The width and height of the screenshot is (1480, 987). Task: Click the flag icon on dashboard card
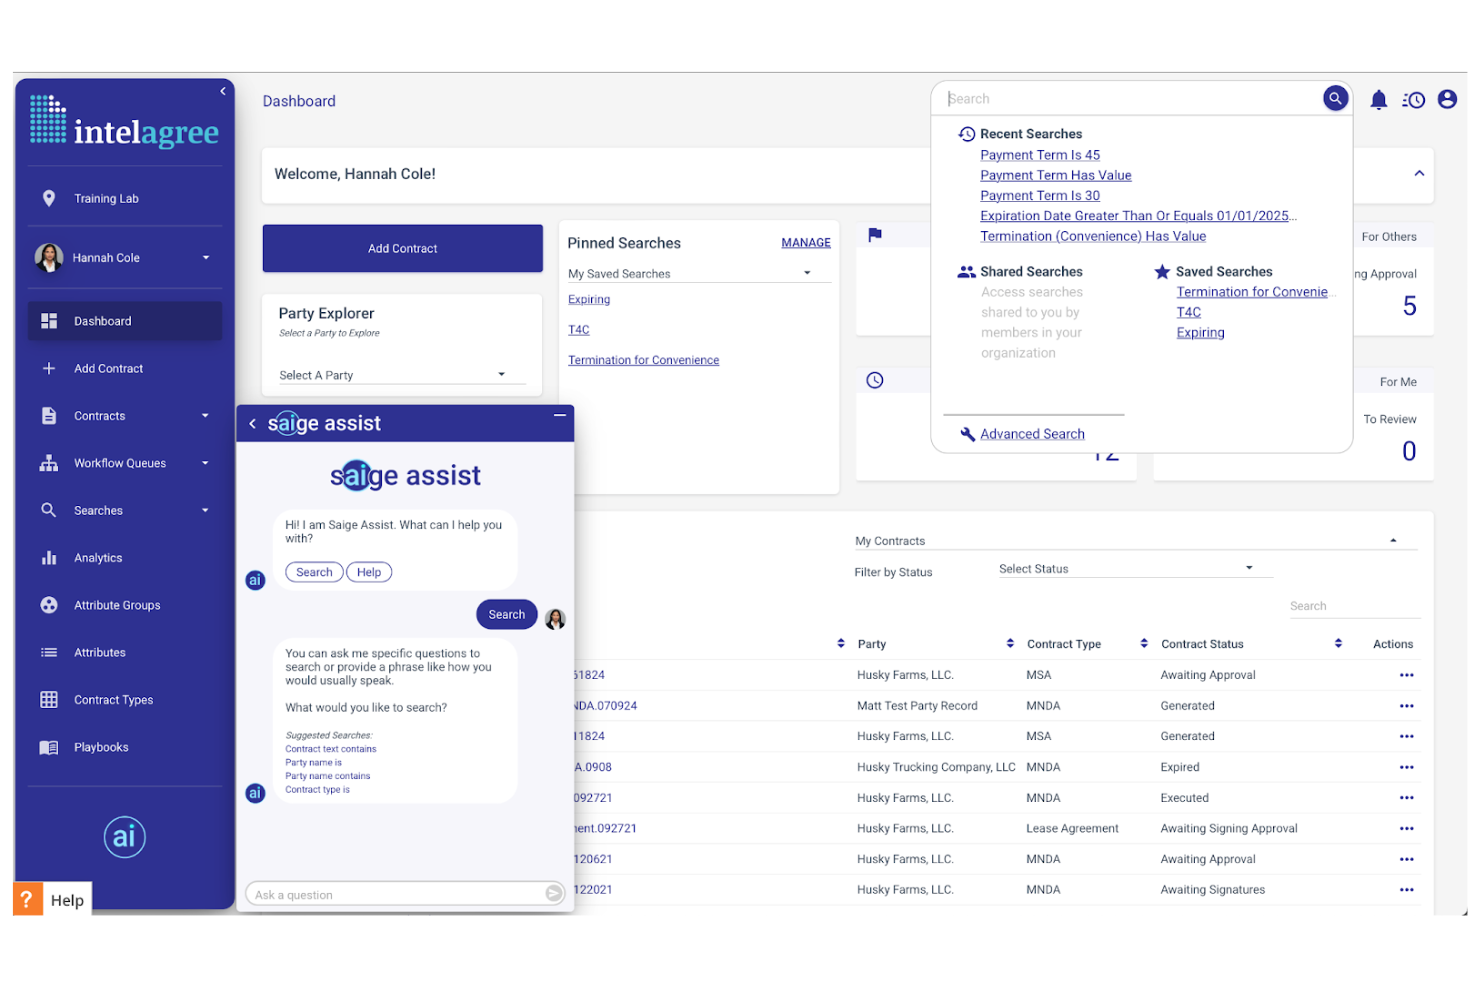pos(875,235)
